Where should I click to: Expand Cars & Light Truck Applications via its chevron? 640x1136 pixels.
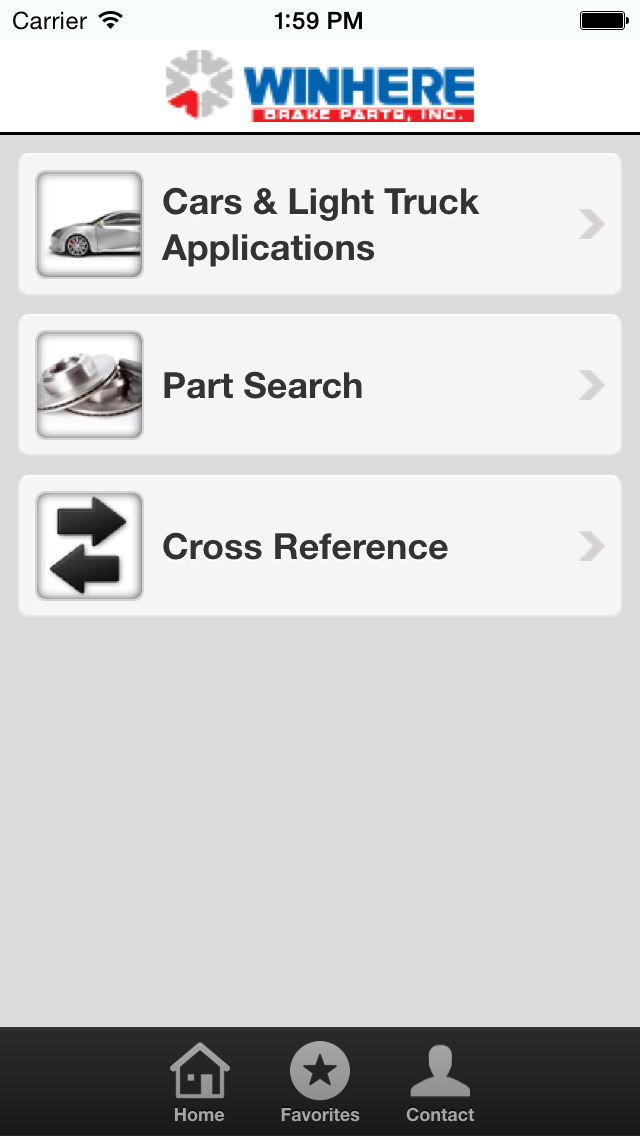pyautogui.click(x=592, y=223)
